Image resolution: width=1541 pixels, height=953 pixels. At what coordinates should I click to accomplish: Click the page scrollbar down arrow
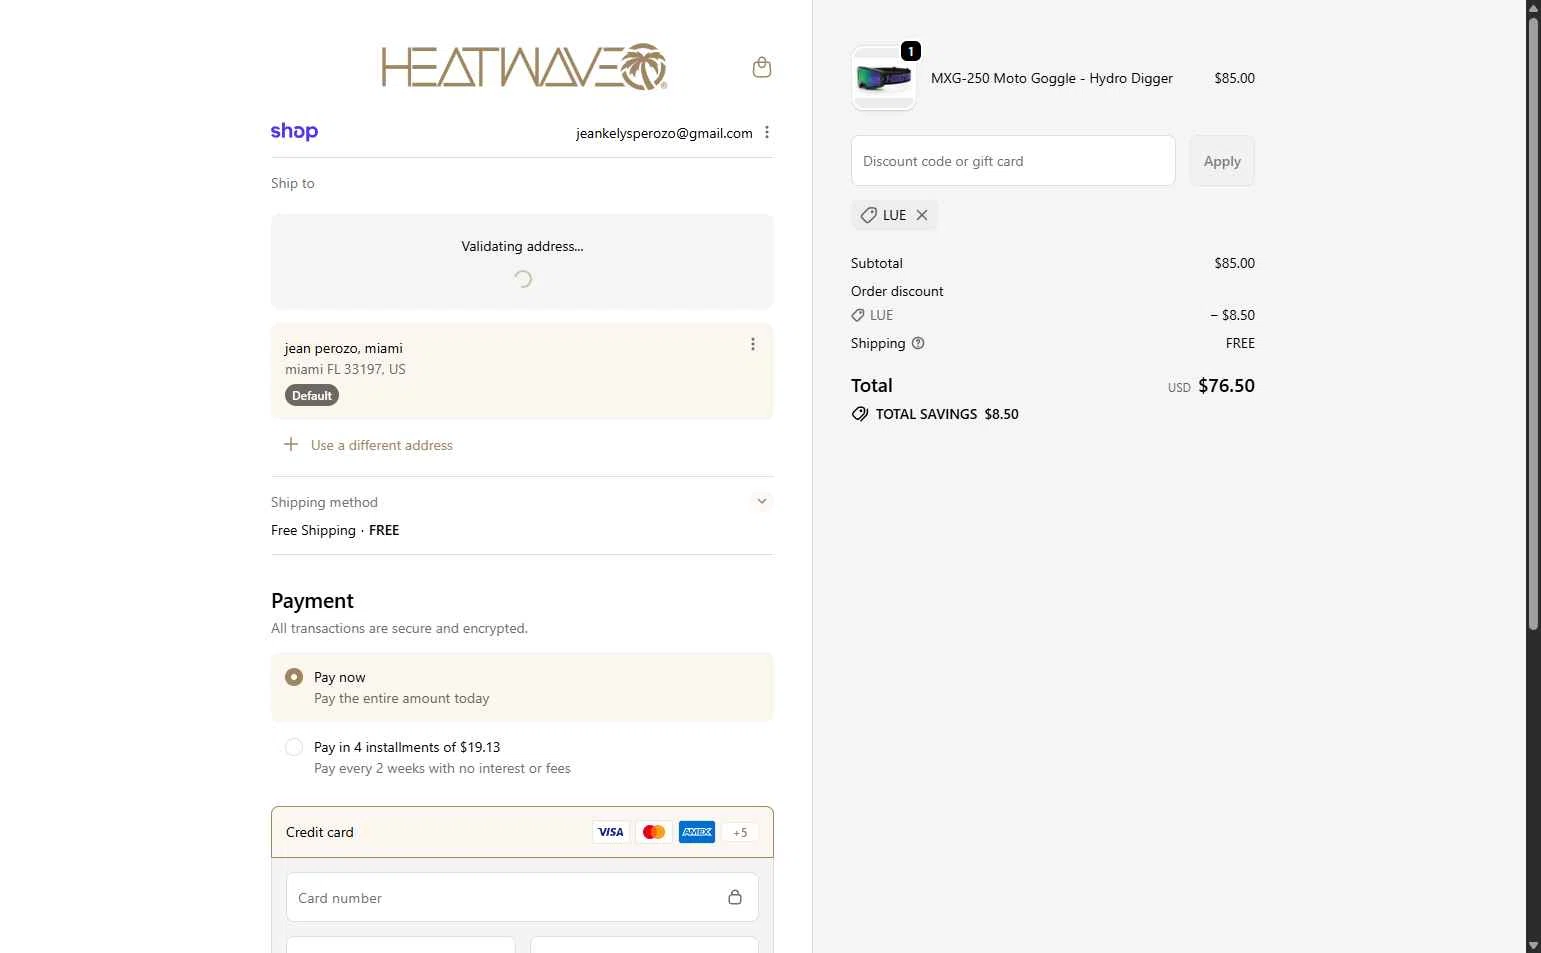[1533, 945]
